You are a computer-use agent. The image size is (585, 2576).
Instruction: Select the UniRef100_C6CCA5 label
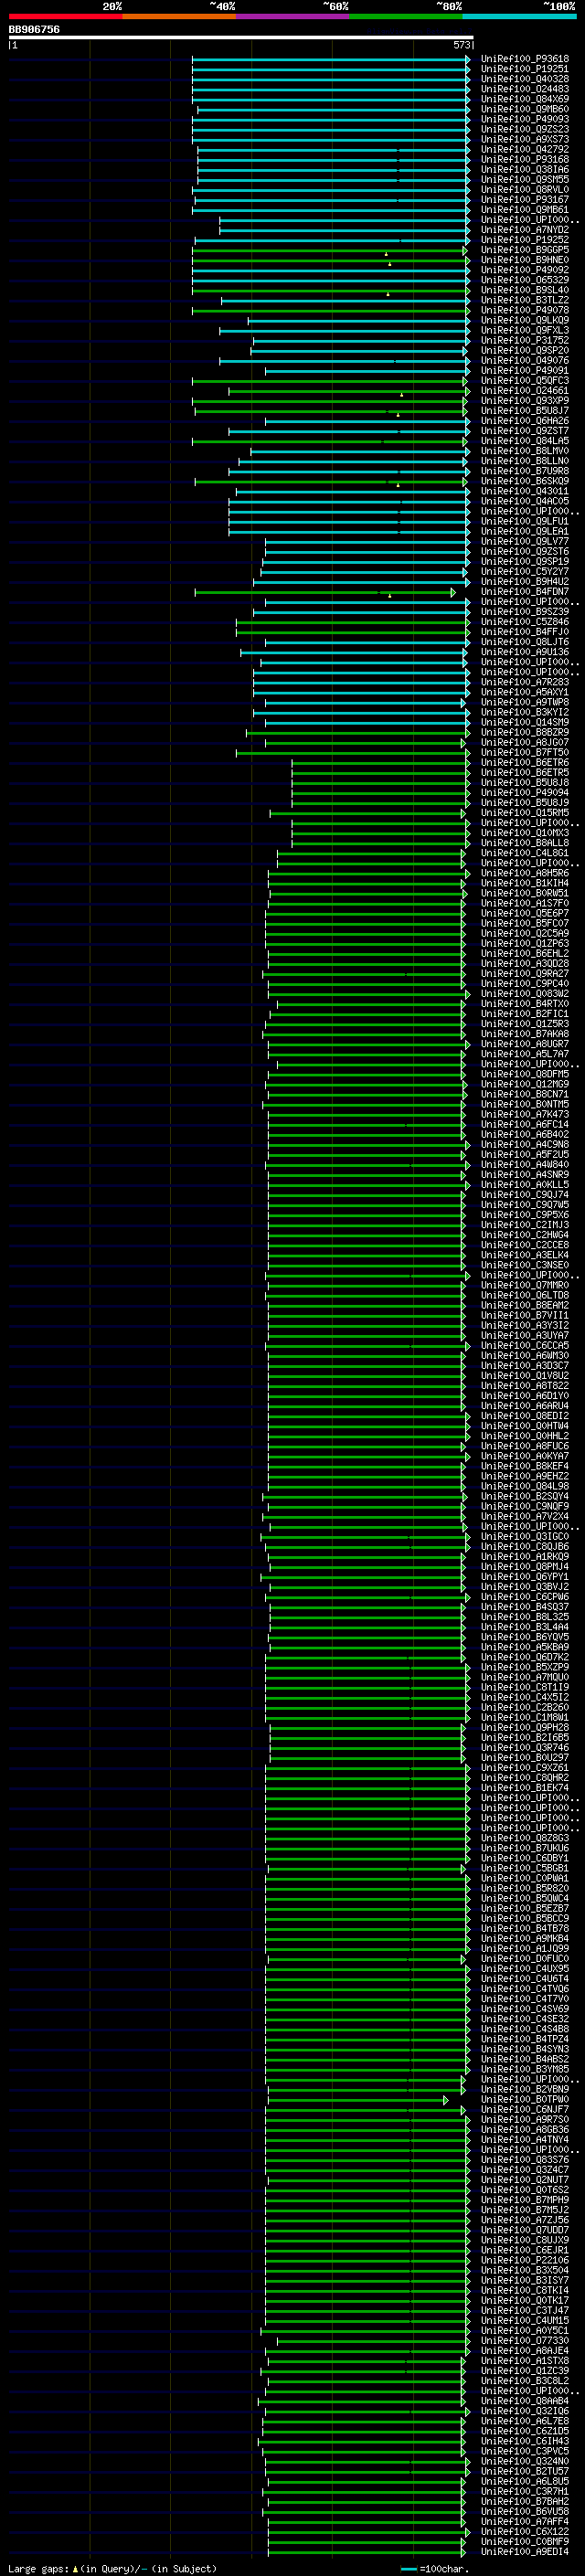pos(524,1345)
